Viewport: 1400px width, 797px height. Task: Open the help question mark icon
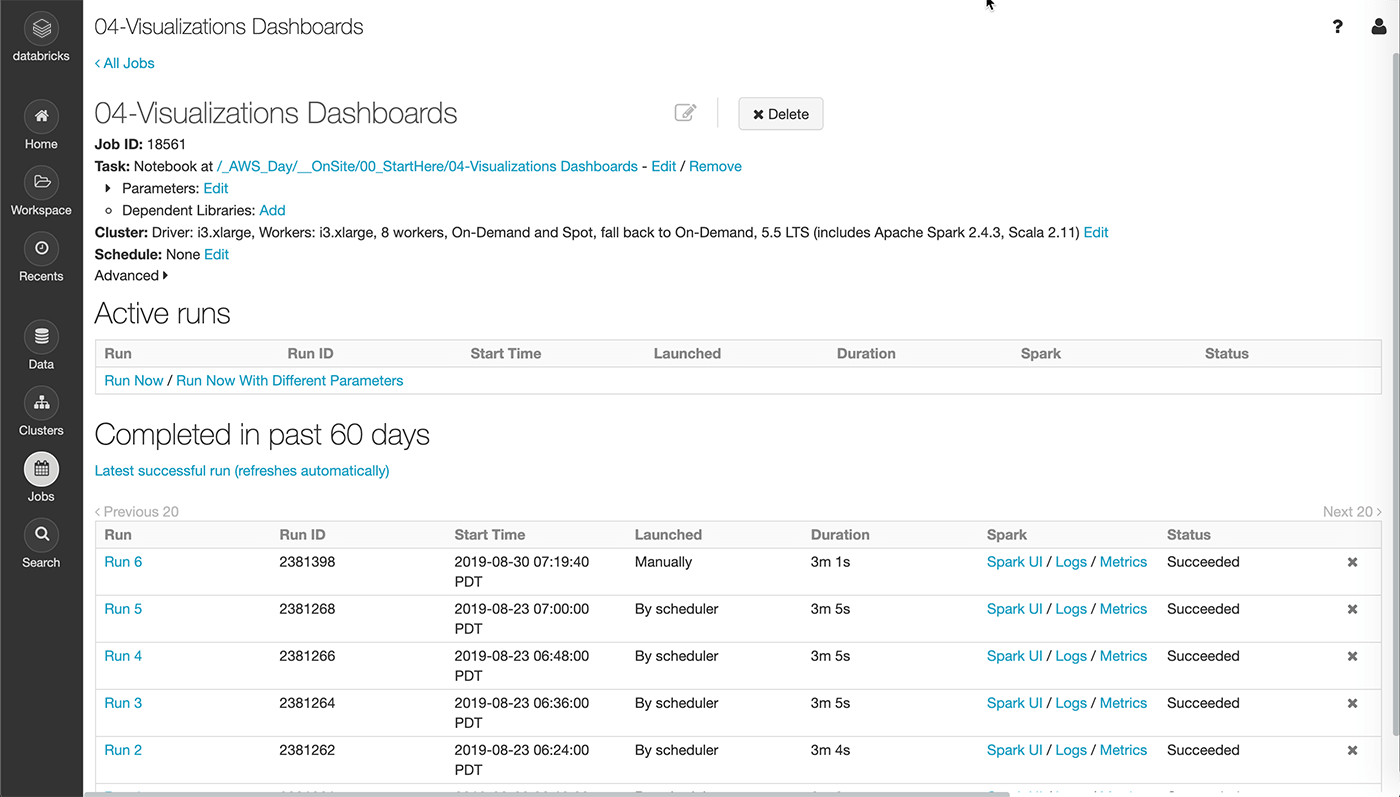pos(1337,27)
